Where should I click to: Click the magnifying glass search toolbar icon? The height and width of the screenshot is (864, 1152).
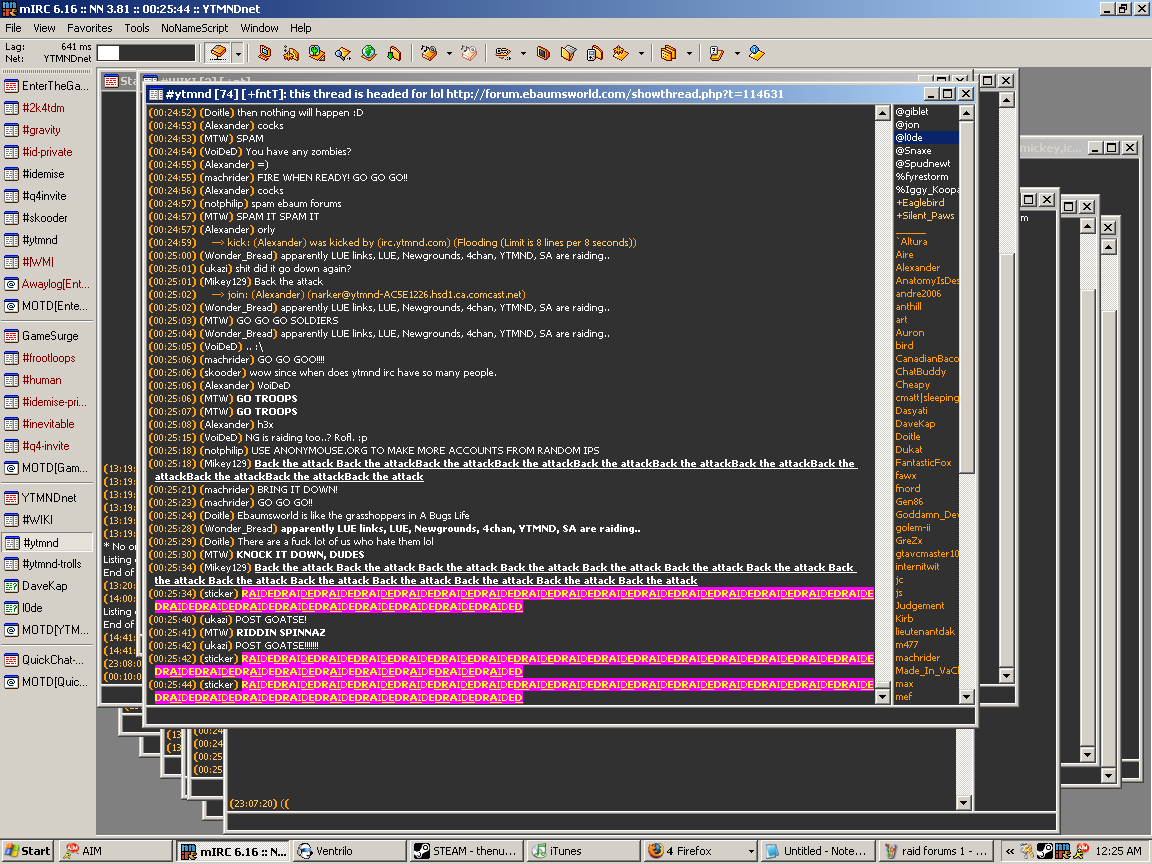click(342, 53)
